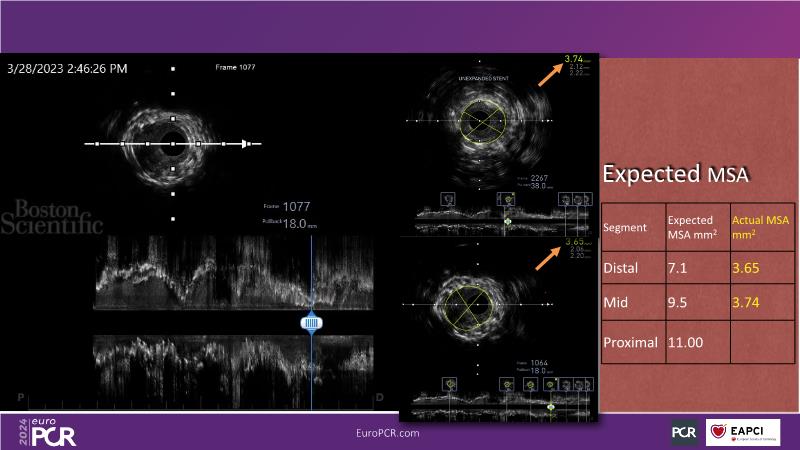Click the Actual MSA column header
This screenshot has width=800, height=450.
pyautogui.click(x=758, y=226)
